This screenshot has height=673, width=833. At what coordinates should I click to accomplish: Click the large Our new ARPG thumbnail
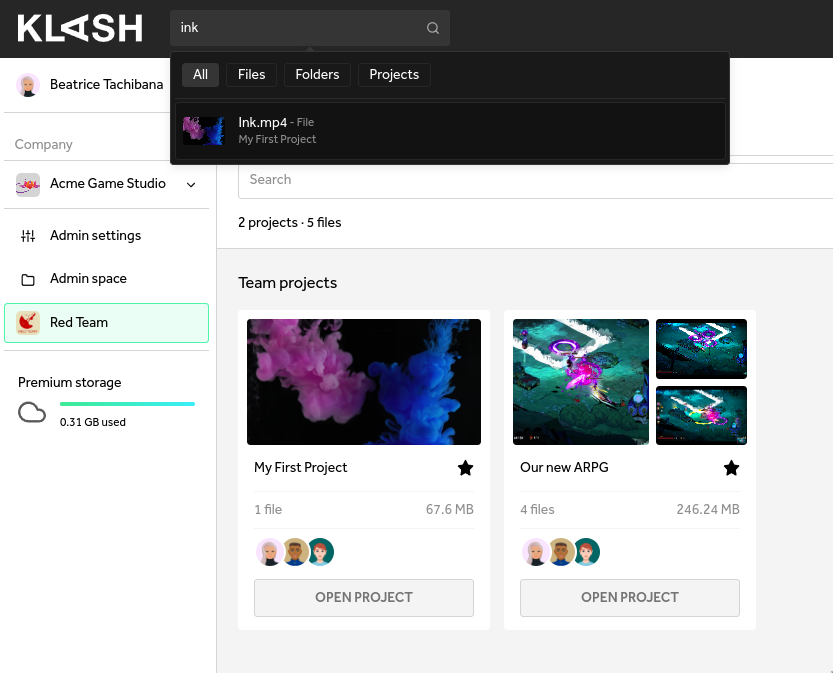pos(581,382)
